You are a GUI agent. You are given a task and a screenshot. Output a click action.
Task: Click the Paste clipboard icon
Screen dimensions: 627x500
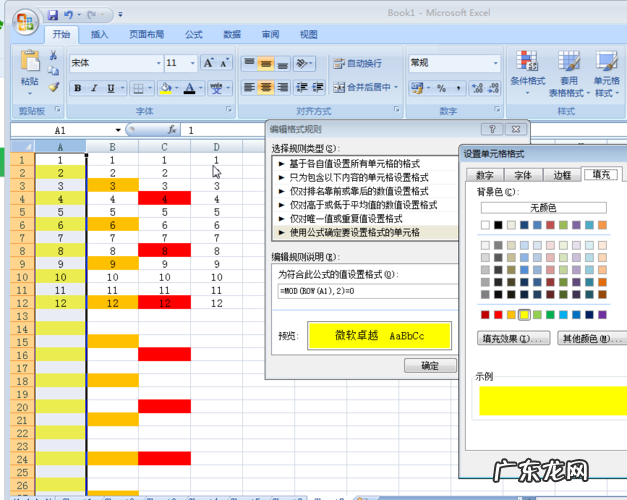pyautogui.click(x=30, y=64)
